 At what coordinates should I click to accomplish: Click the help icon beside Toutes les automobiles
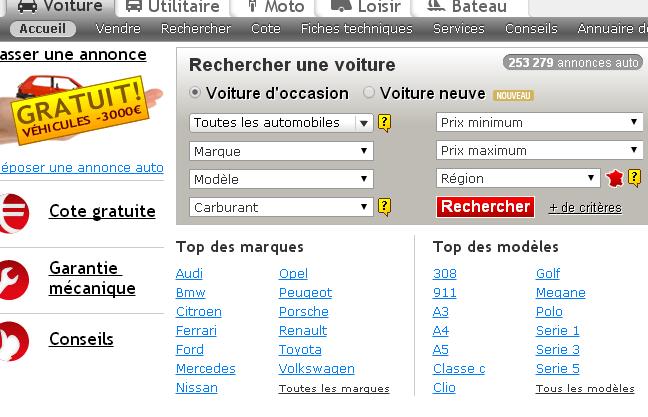tap(384, 123)
